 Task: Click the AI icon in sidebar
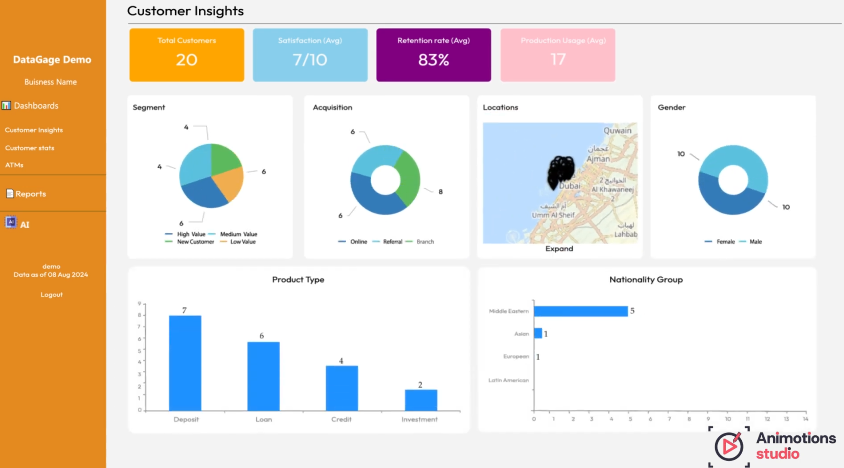[x=11, y=223]
